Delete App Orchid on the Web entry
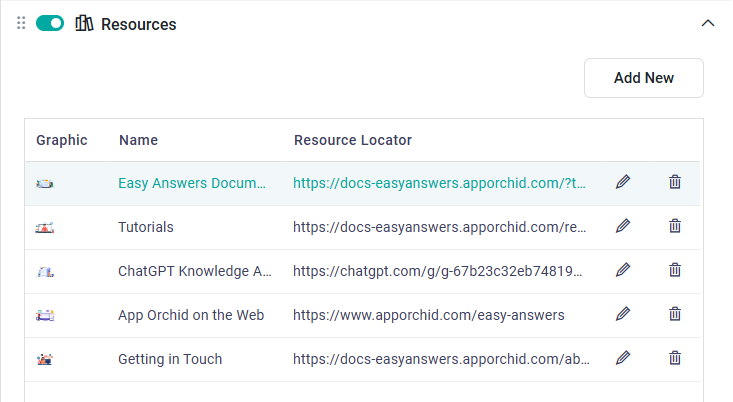 coord(675,314)
